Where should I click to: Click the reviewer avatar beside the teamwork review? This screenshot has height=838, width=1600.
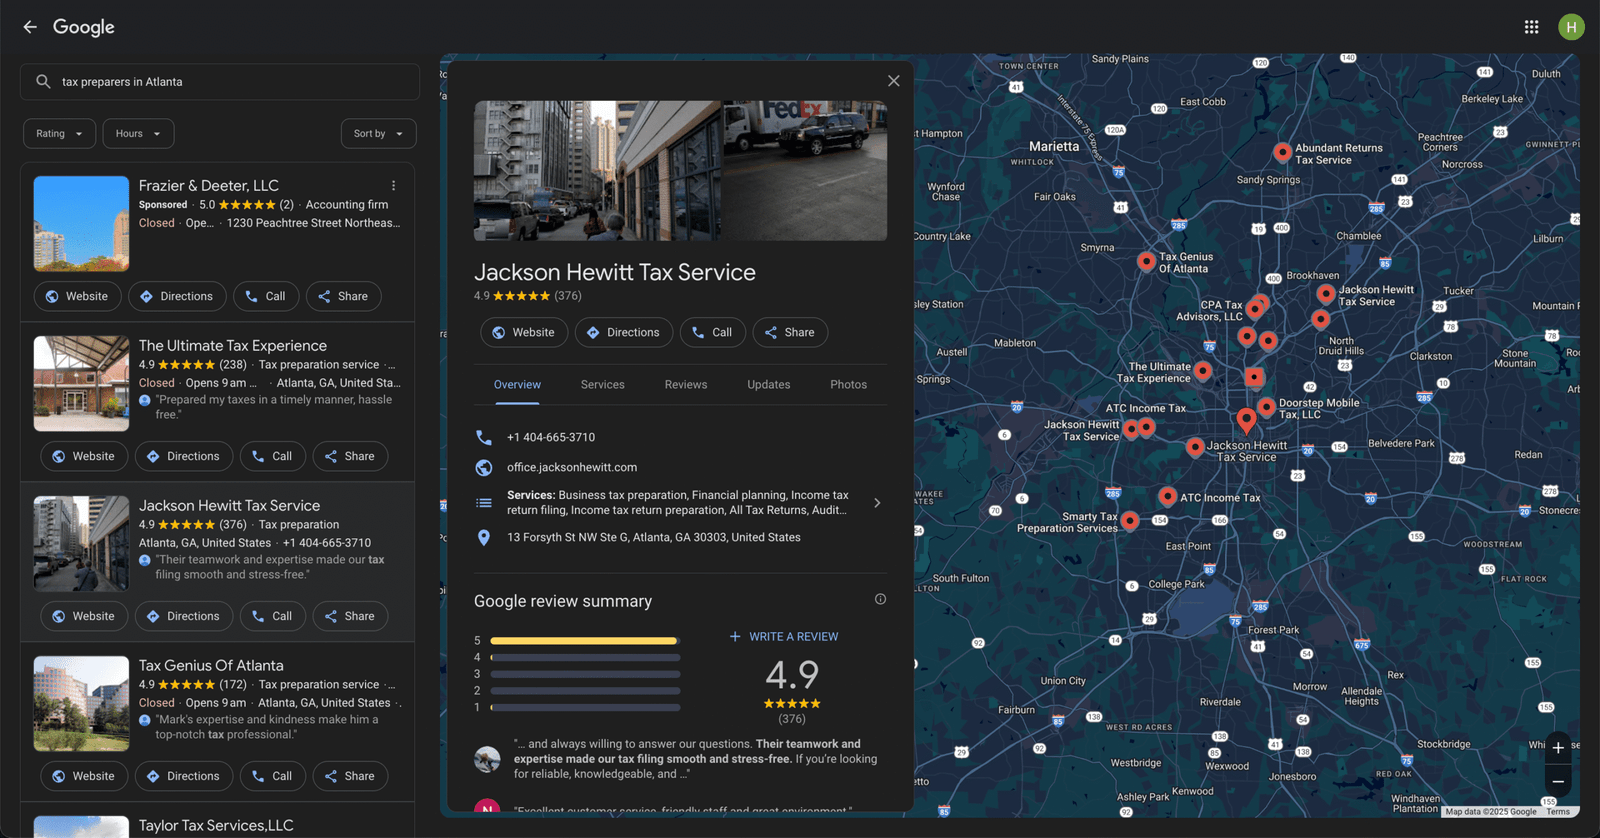pos(487,759)
